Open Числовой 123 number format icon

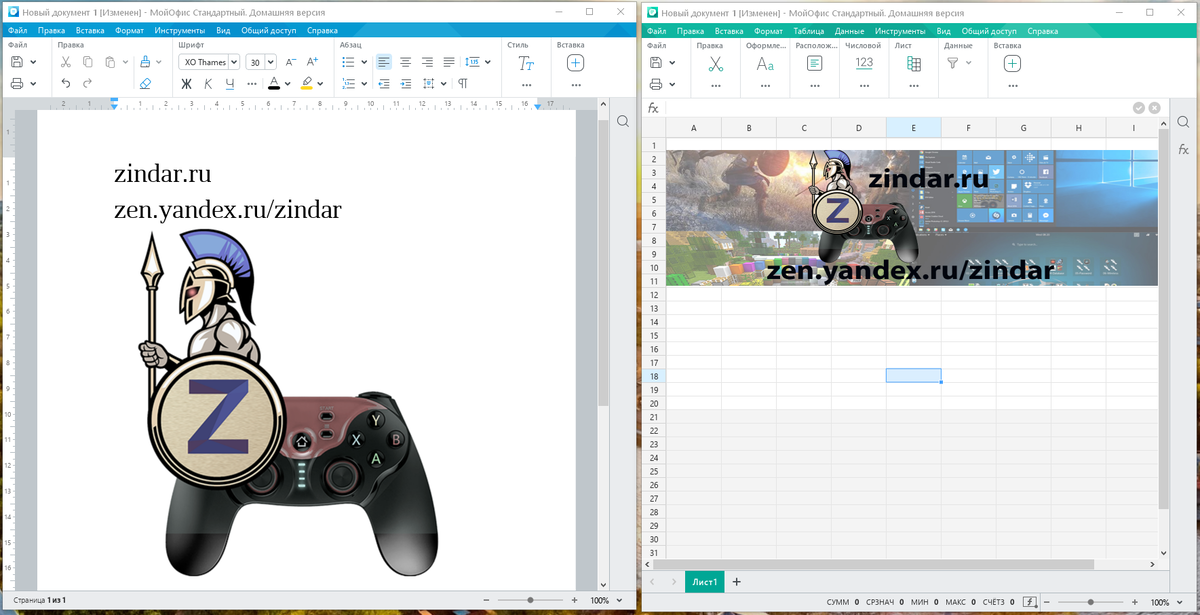(x=864, y=63)
